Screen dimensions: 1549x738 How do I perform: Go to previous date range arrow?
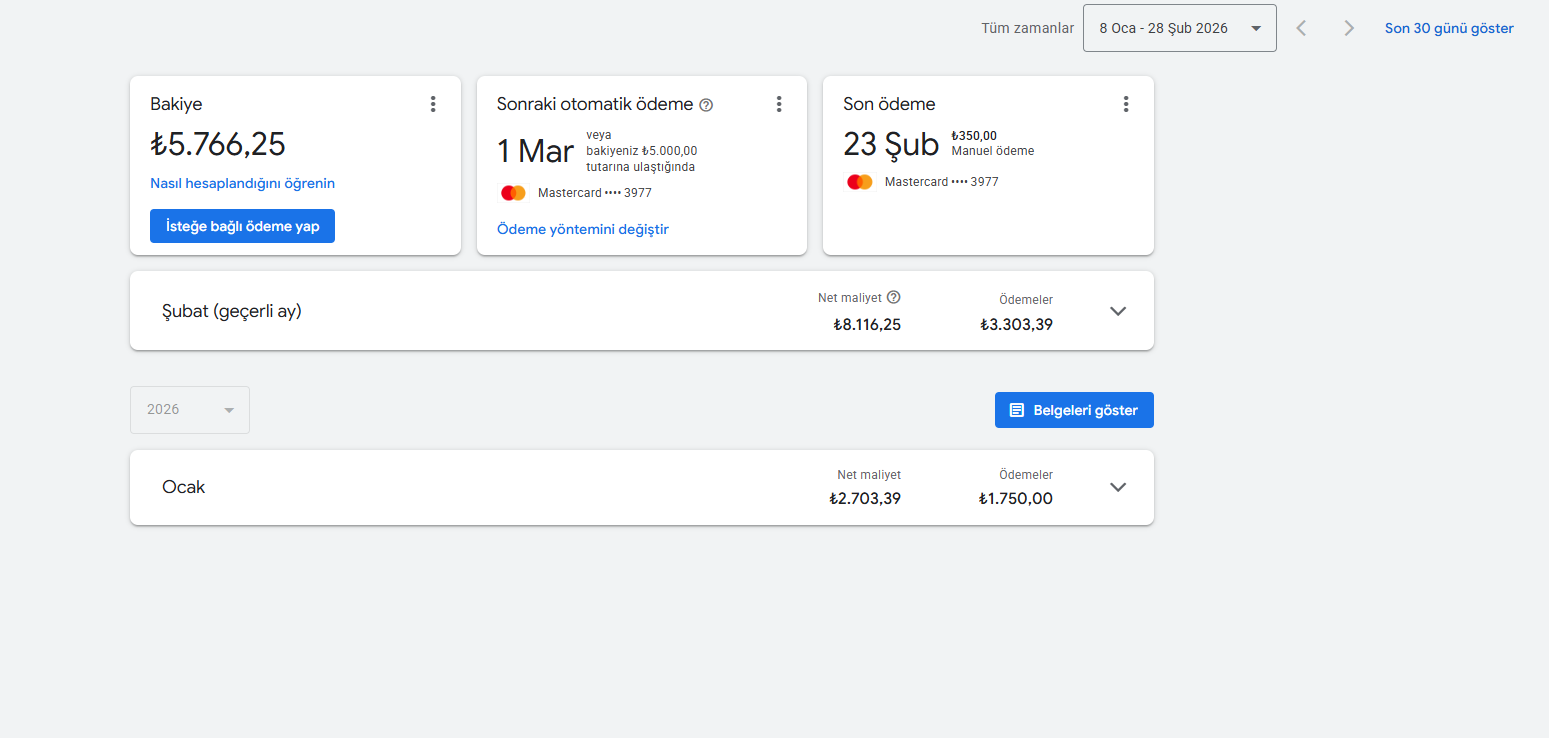[1301, 28]
